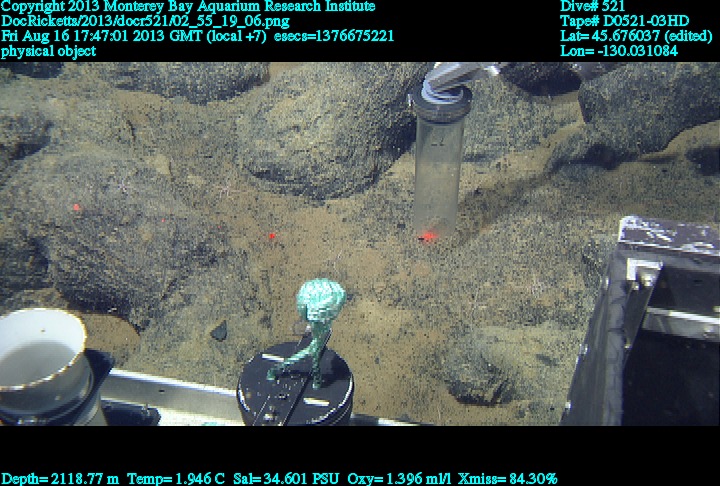This screenshot has height=486, width=720.
Task: Click the 'Xmiss= 84.30%' readout
Action: click(507, 479)
